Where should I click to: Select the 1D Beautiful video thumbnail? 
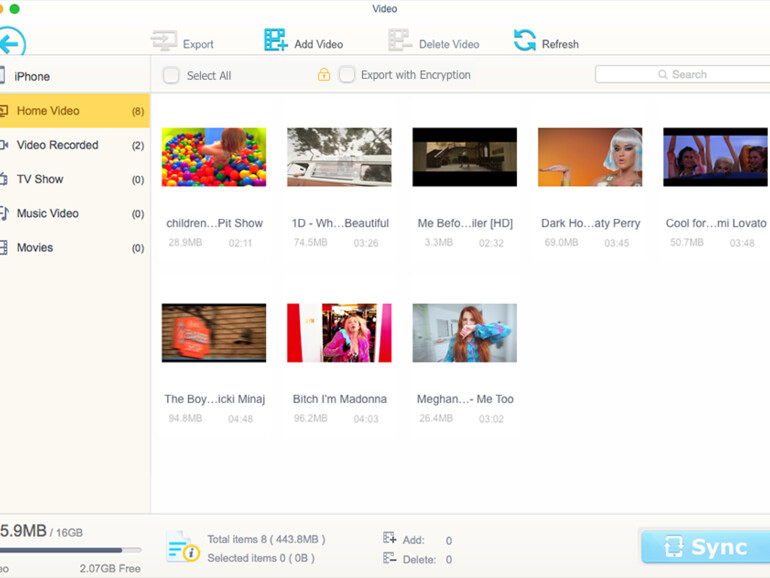pyautogui.click(x=339, y=157)
